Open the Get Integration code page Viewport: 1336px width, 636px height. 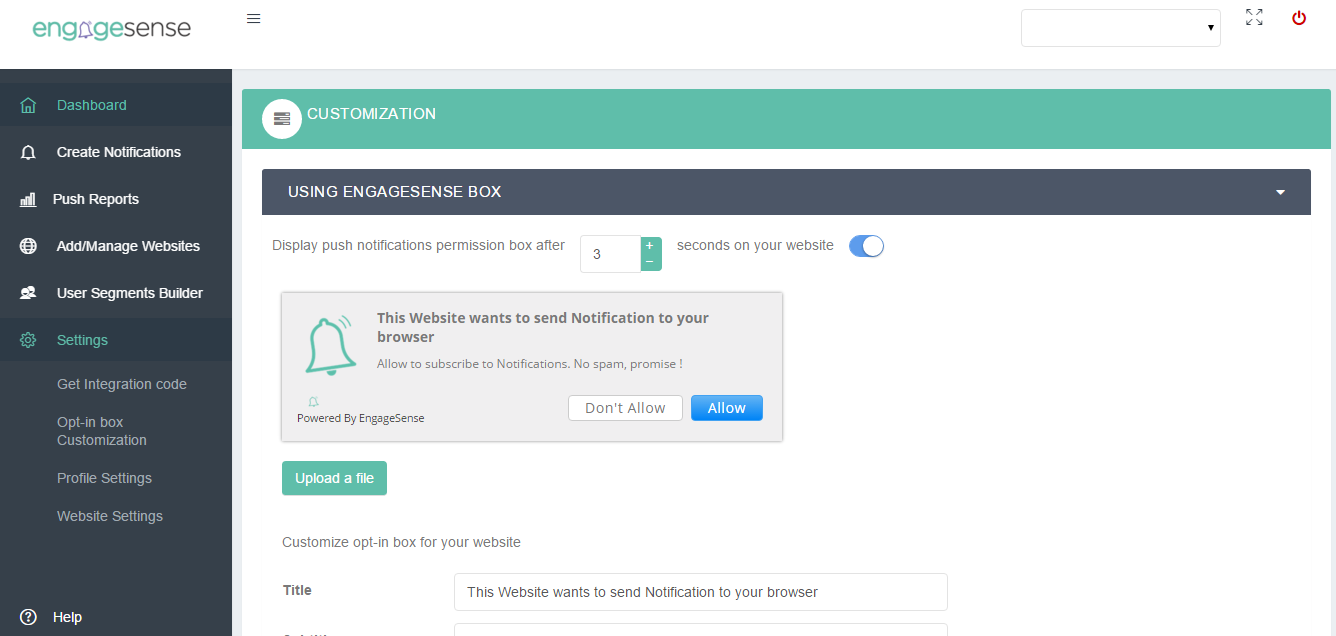coord(122,384)
